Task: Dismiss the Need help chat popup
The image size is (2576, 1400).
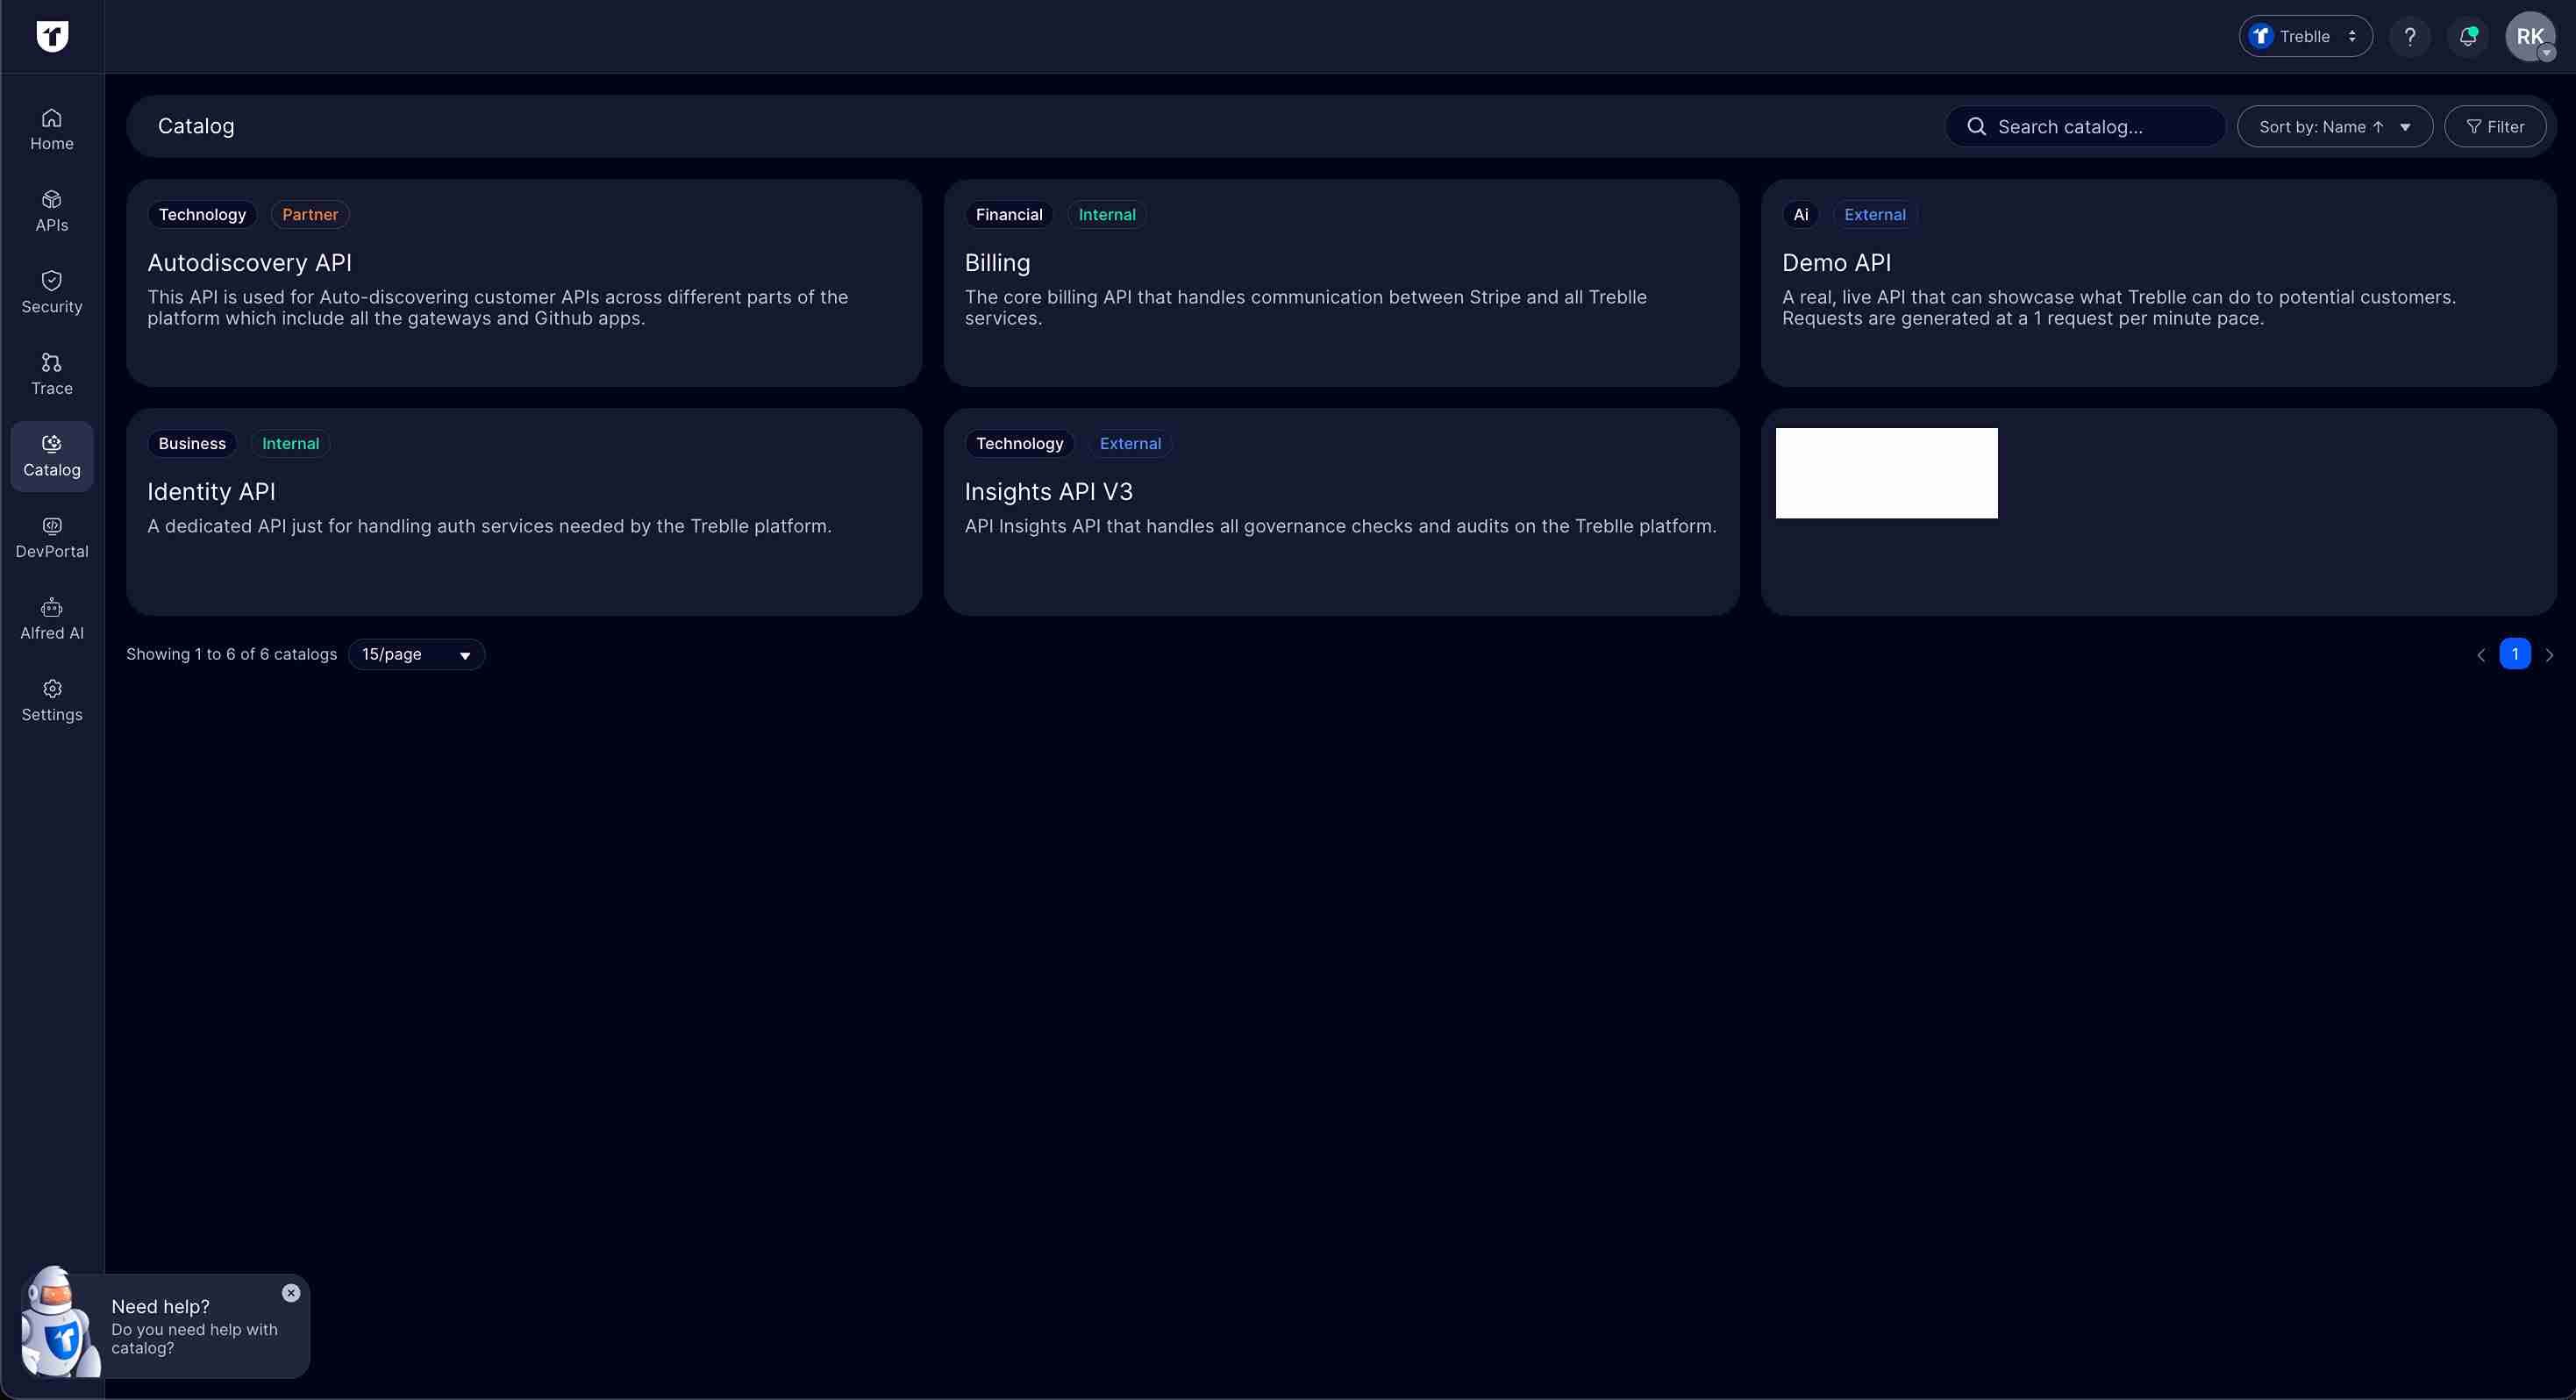Action: coord(291,1293)
